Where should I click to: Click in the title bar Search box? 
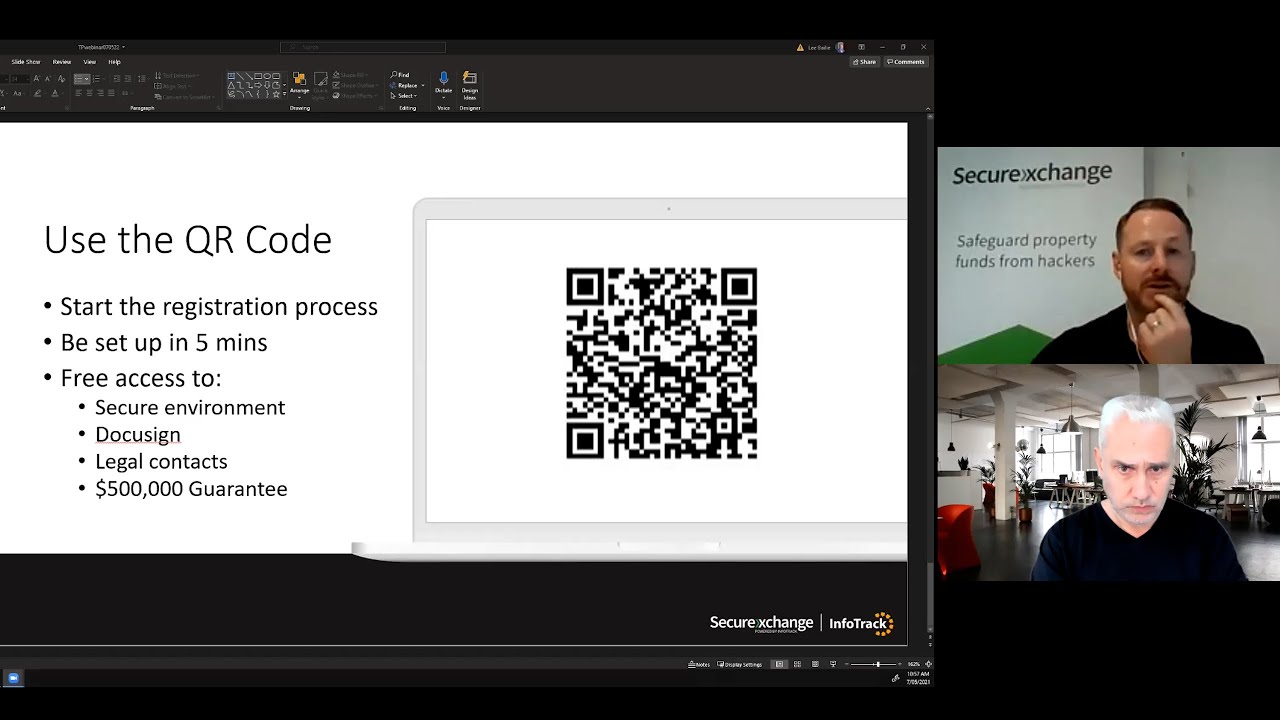coord(363,47)
